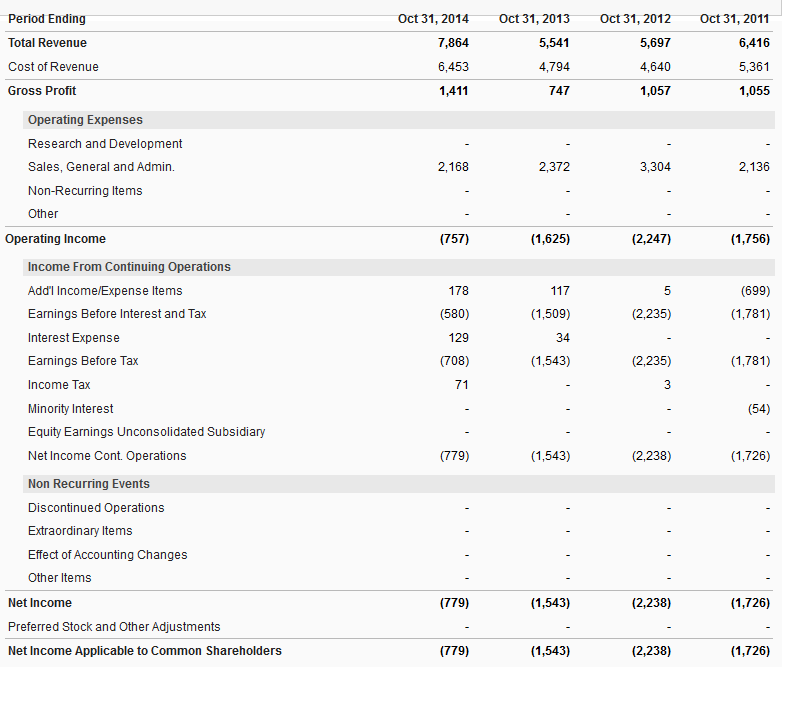Image resolution: width=789 pixels, height=705 pixels.
Task: Click the Sales, General and Admin. label
Action: [x=101, y=167]
